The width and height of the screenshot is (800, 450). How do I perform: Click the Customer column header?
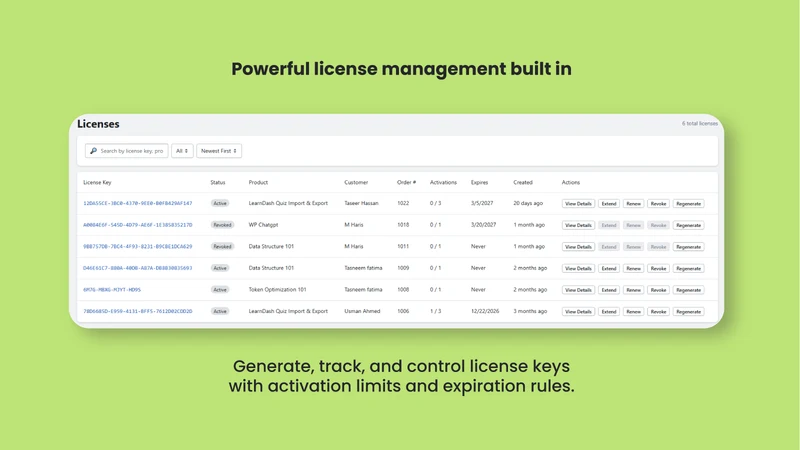(356, 182)
